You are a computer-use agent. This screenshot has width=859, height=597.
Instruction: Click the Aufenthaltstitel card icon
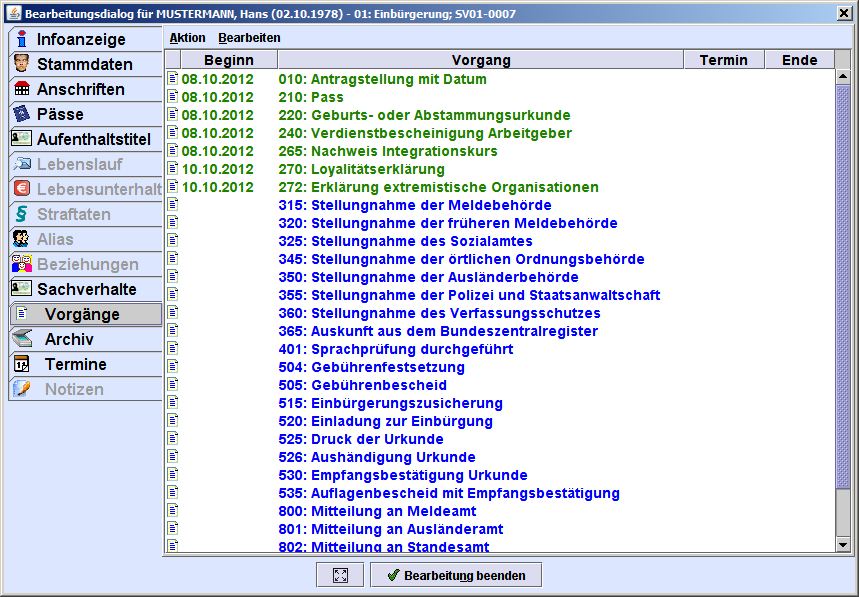(x=21, y=138)
